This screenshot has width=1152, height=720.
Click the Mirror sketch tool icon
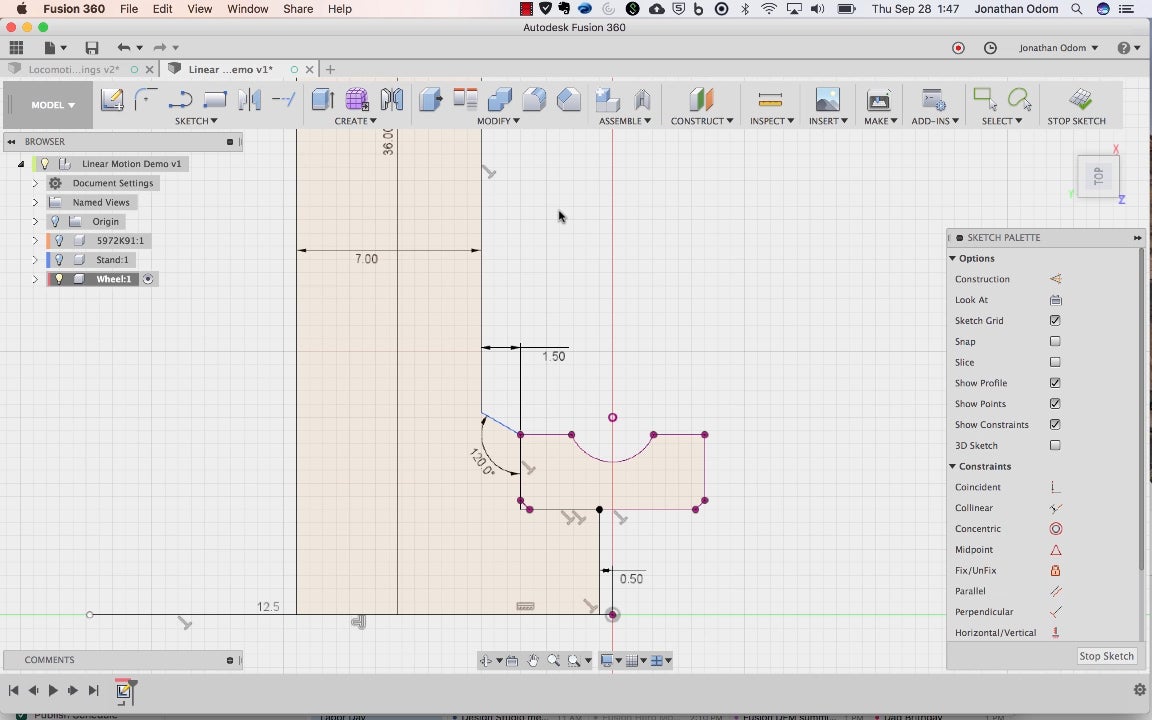click(249, 99)
